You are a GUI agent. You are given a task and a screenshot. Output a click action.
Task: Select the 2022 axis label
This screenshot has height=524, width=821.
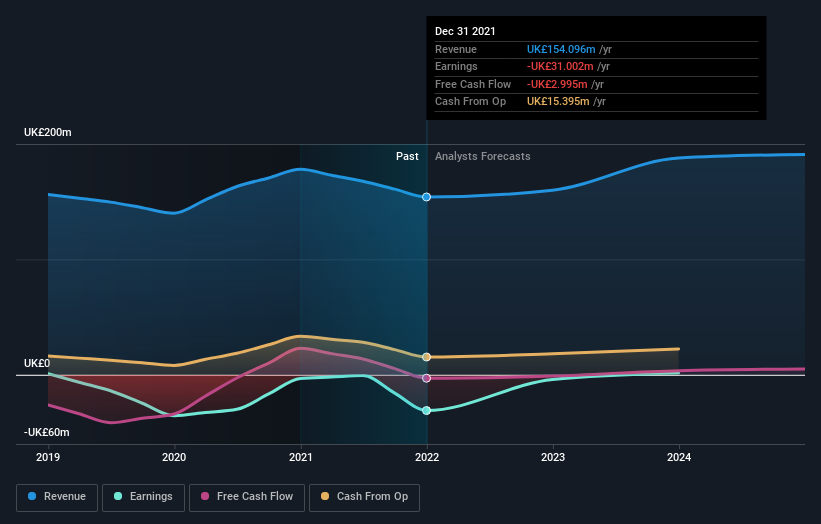[427, 457]
